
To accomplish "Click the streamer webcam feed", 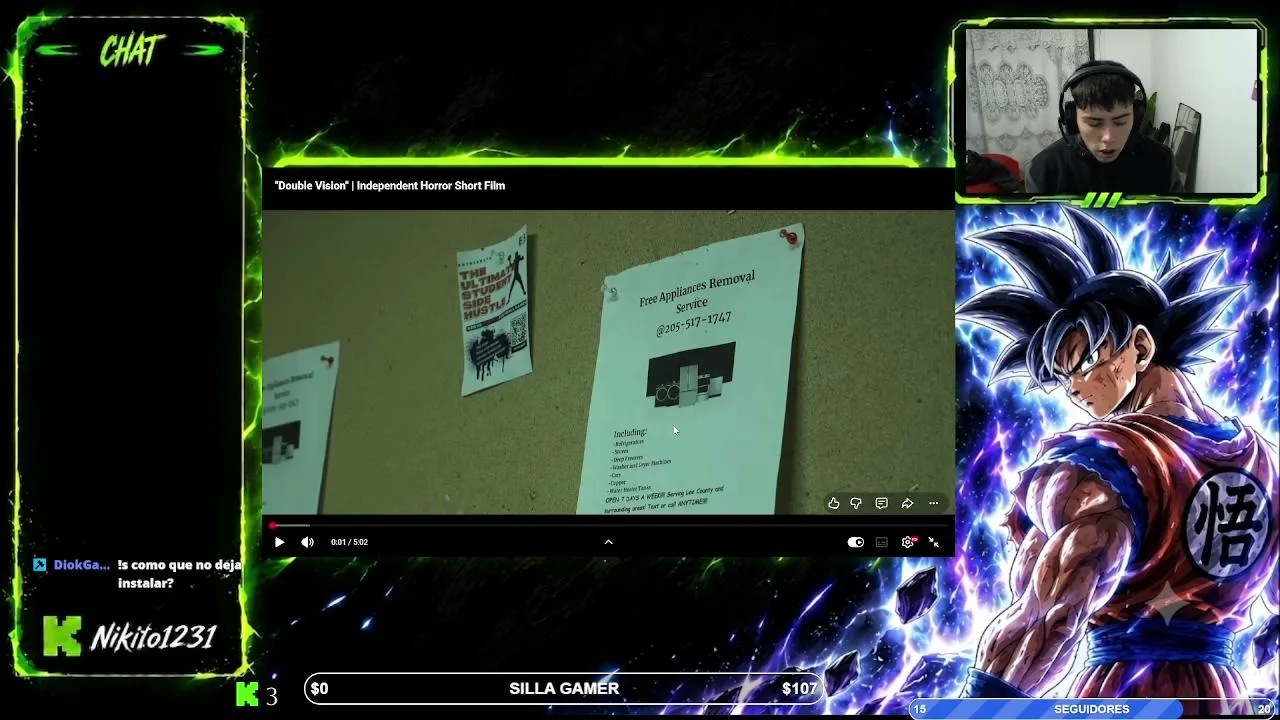I will click(x=1110, y=110).
